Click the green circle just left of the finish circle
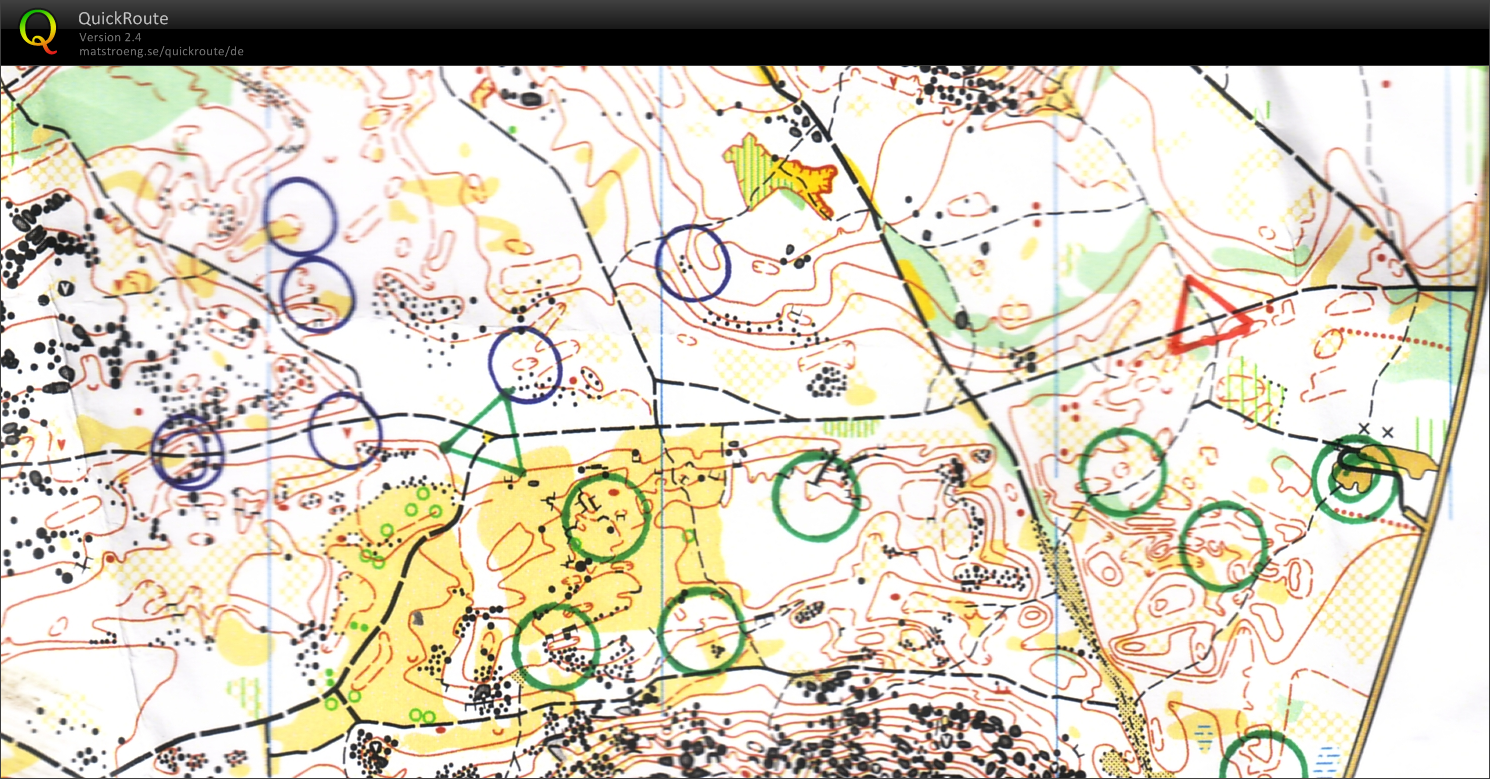The image size is (1490, 779). point(1224,546)
